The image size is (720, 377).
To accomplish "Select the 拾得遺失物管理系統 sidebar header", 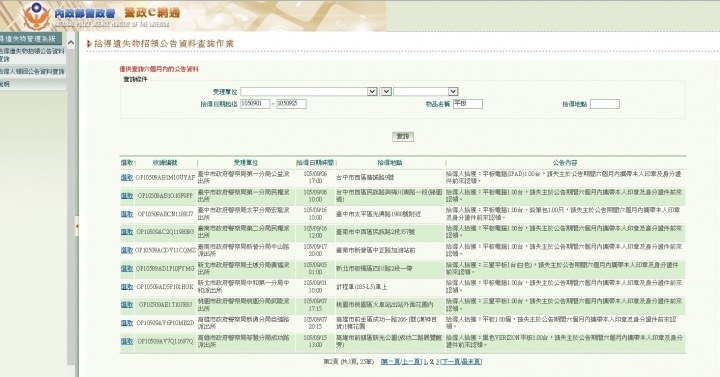I will pos(30,39).
